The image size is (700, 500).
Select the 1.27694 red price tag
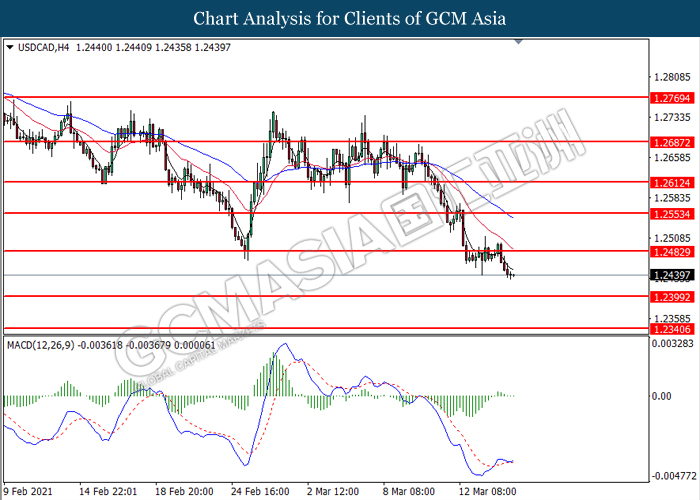pos(667,99)
